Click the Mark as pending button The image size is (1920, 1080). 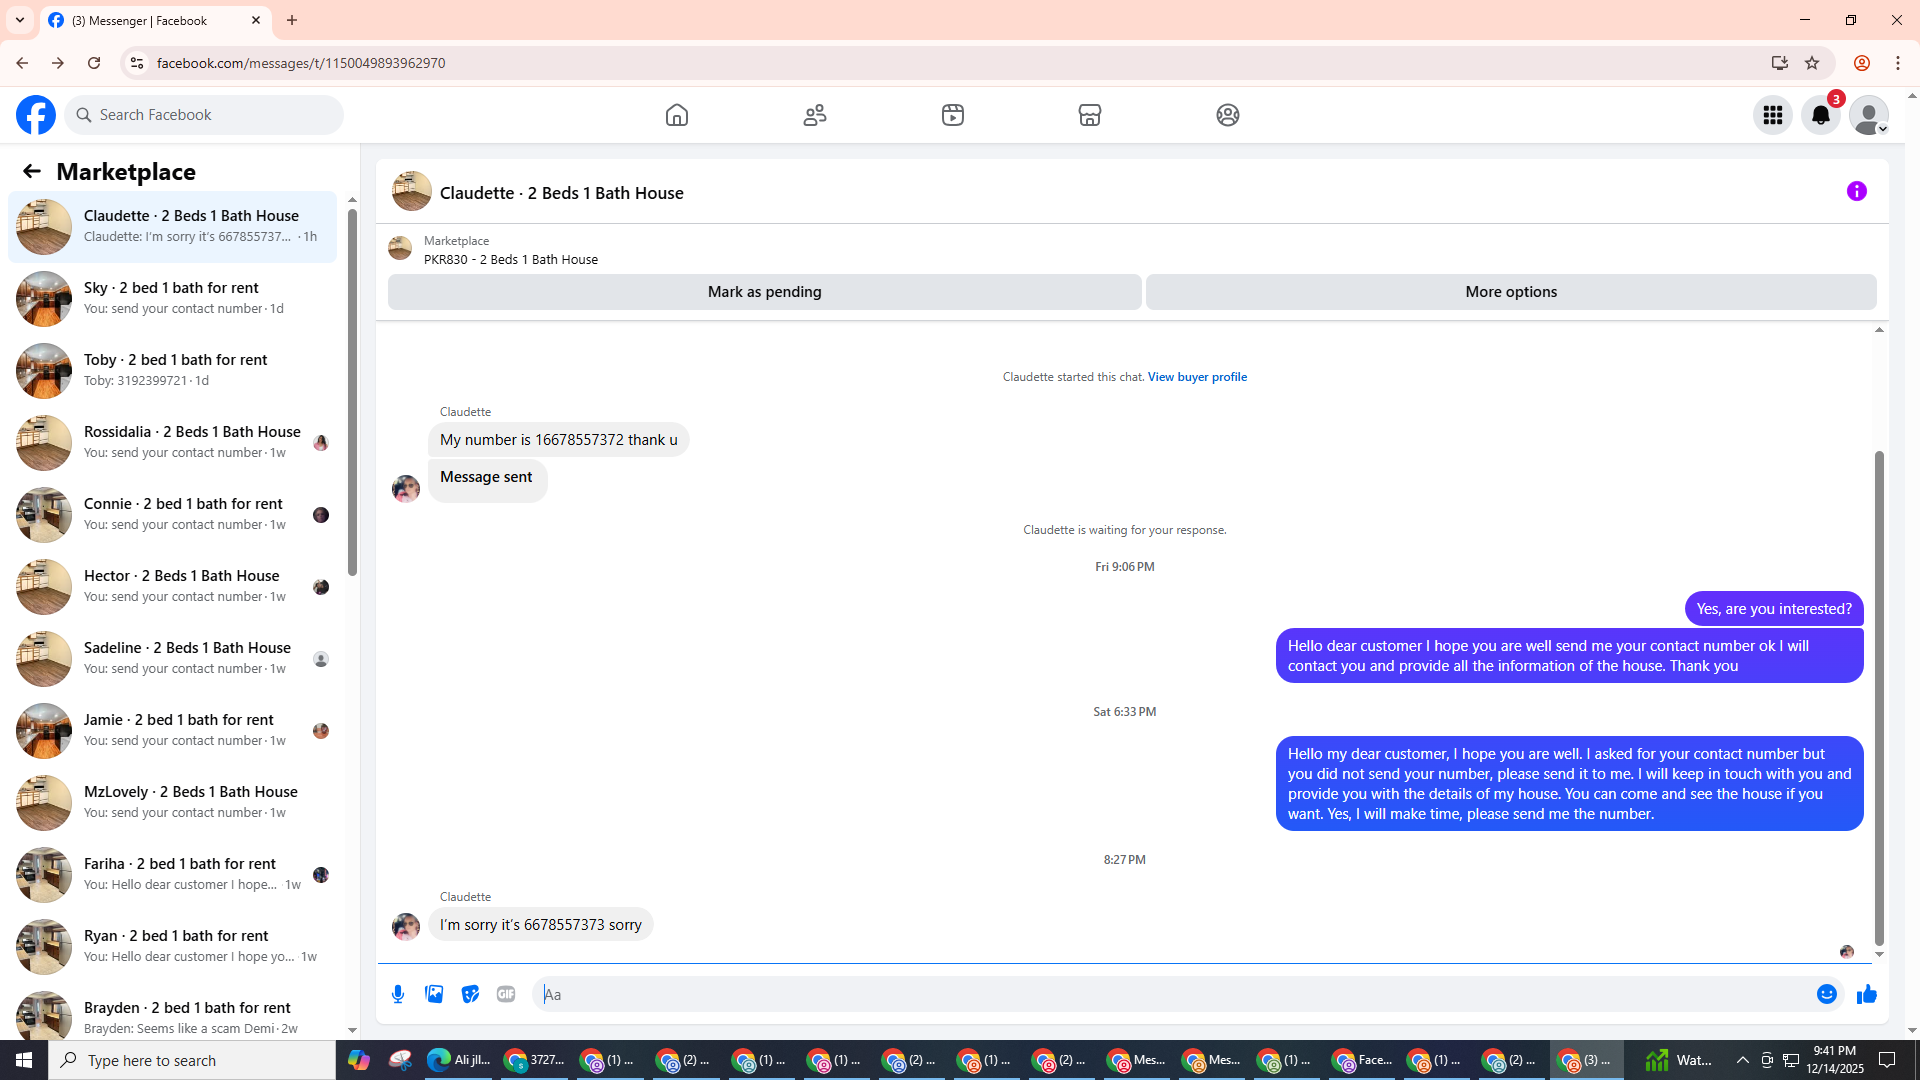tap(764, 292)
